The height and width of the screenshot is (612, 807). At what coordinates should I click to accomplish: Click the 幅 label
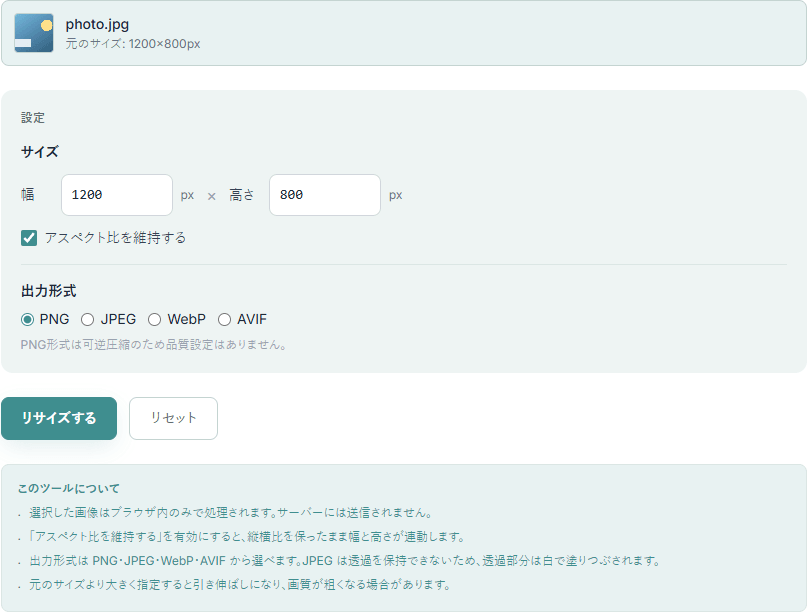pyautogui.click(x=28, y=195)
